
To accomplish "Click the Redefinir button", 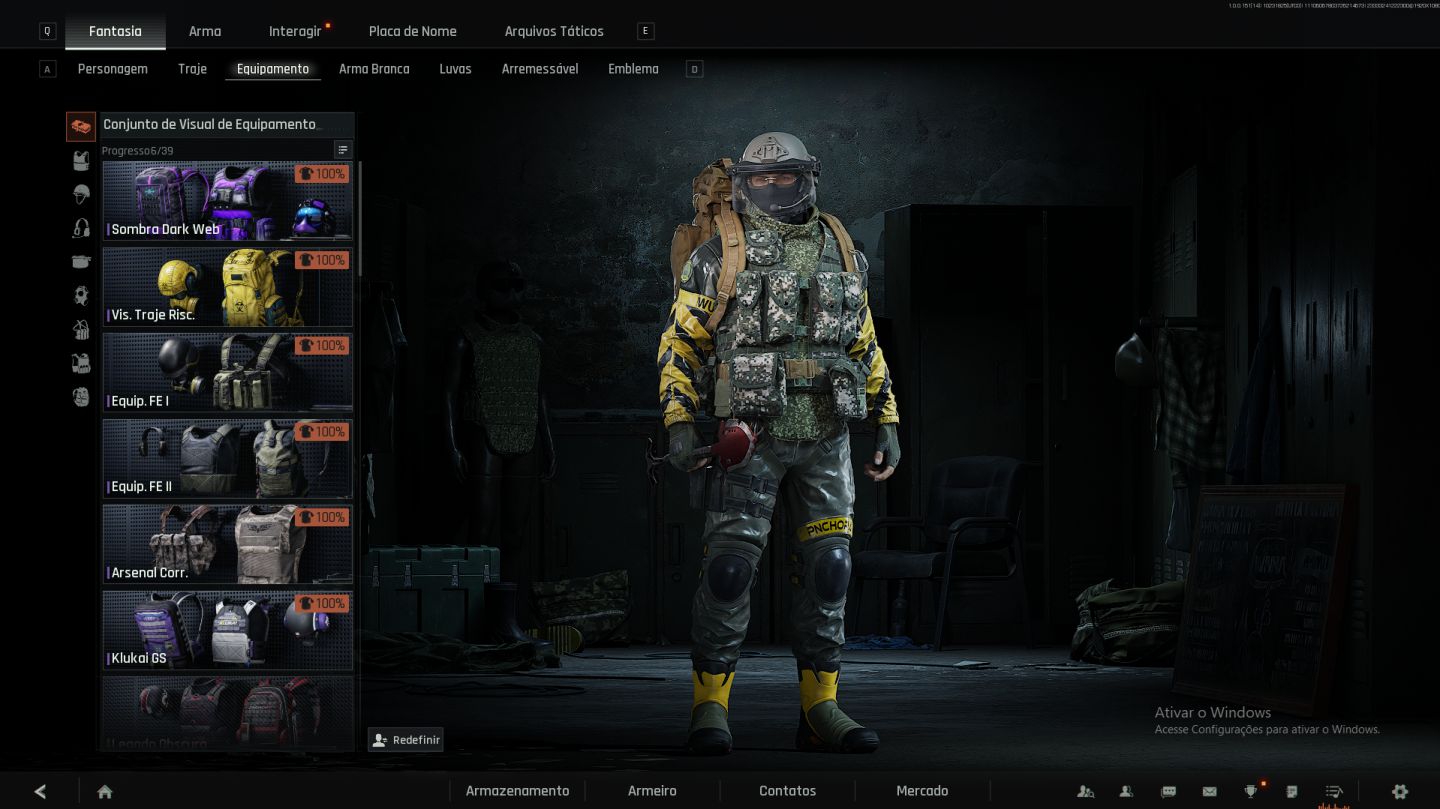I will [x=406, y=740].
